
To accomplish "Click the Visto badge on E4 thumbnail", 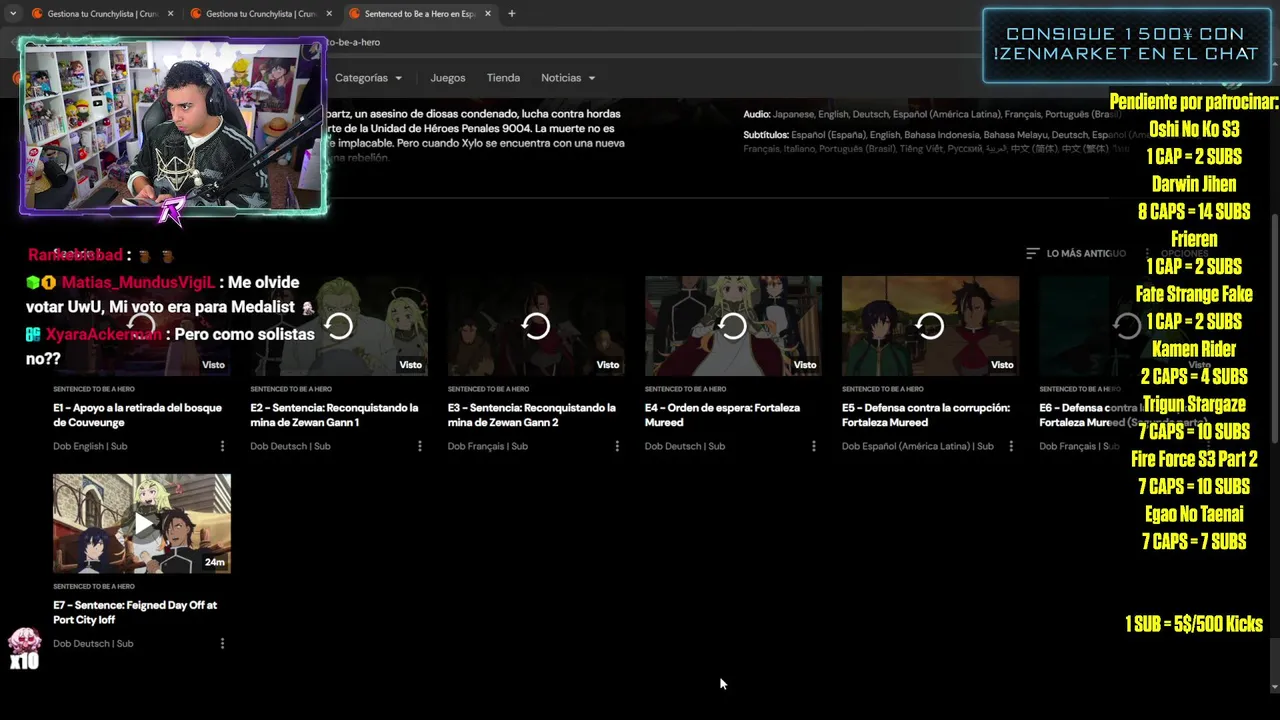I will (805, 365).
